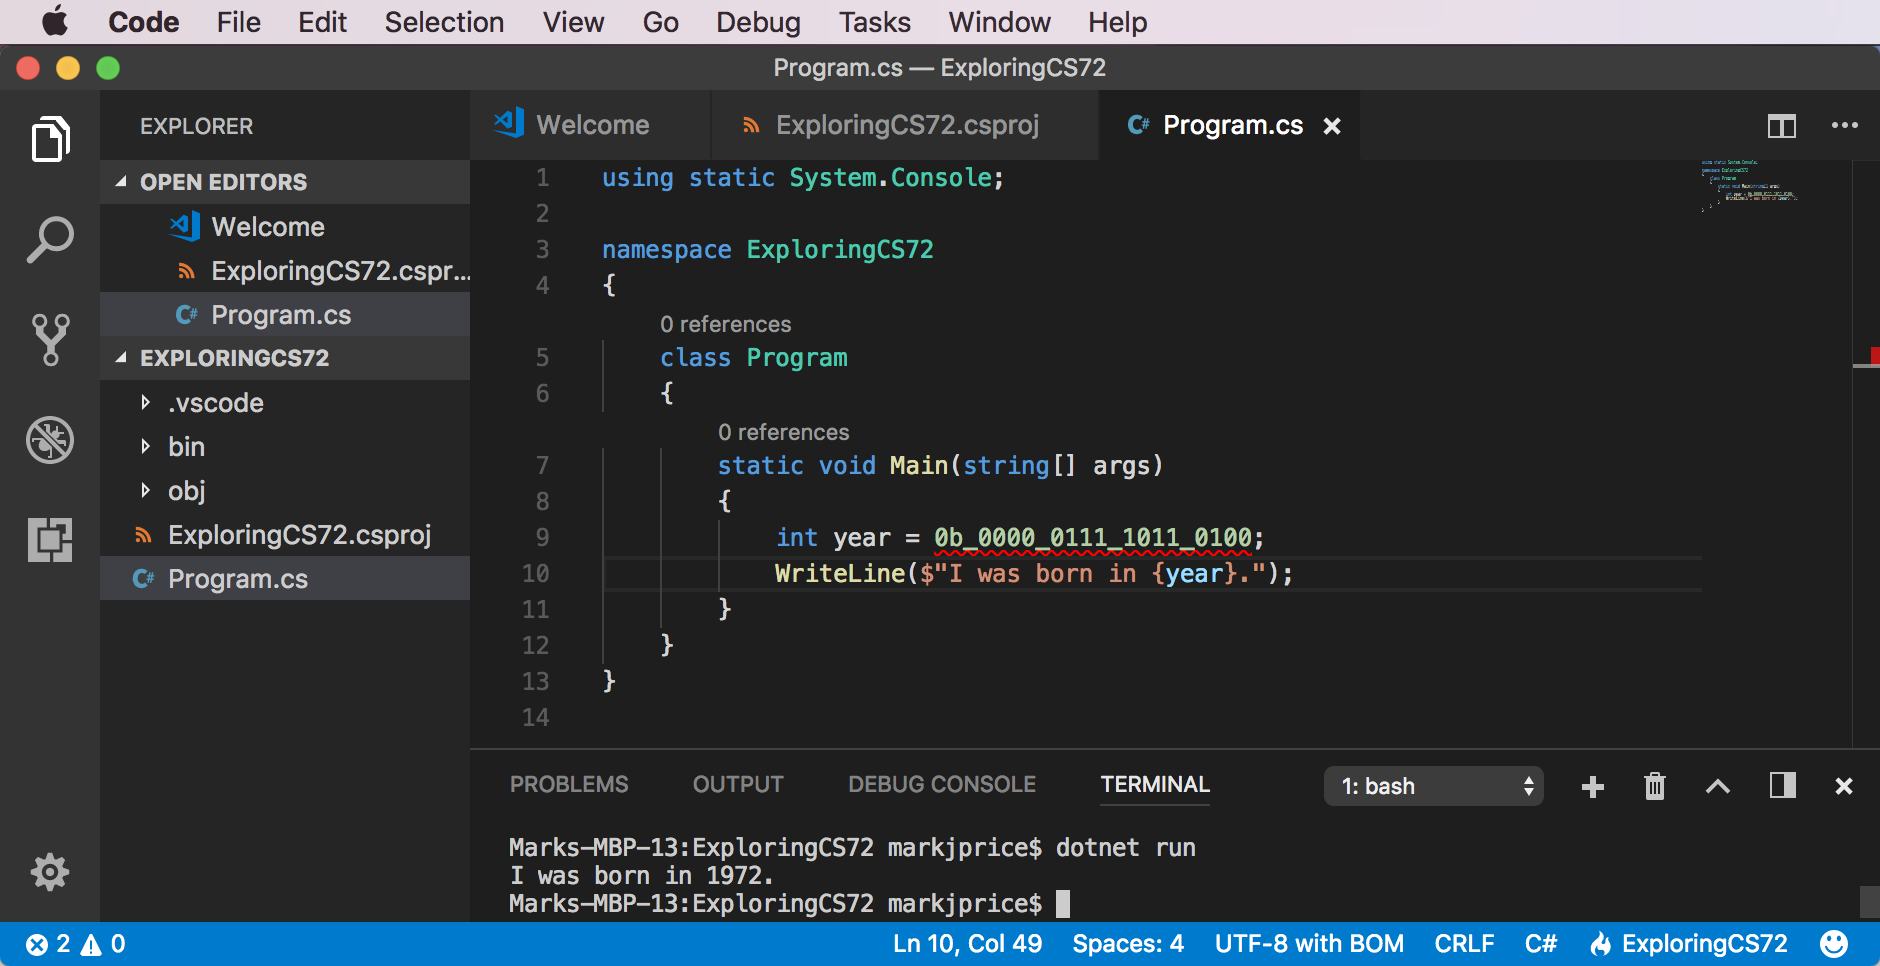Image resolution: width=1880 pixels, height=966 pixels.
Task: Select Program.cs in Open Editors list
Action: click(285, 314)
